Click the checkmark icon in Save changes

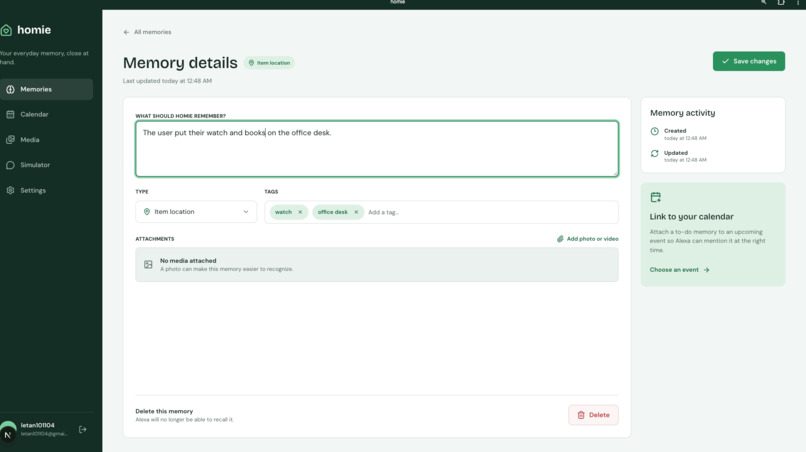tap(725, 61)
